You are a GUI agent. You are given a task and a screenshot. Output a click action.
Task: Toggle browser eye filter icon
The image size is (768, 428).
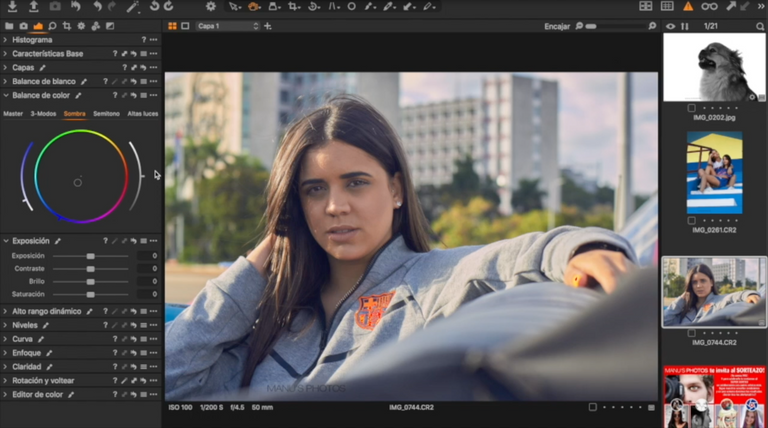[x=671, y=26]
